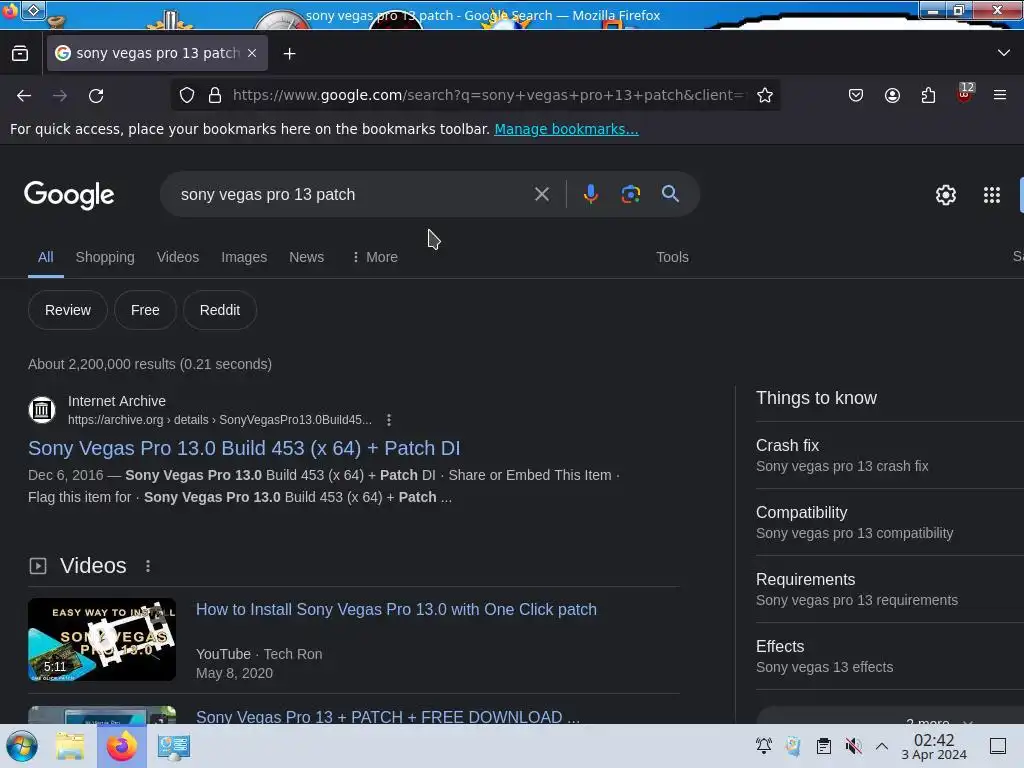This screenshot has height=768, width=1024.
Task: Clear the search query with X
Action: pyautogui.click(x=541, y=194)
